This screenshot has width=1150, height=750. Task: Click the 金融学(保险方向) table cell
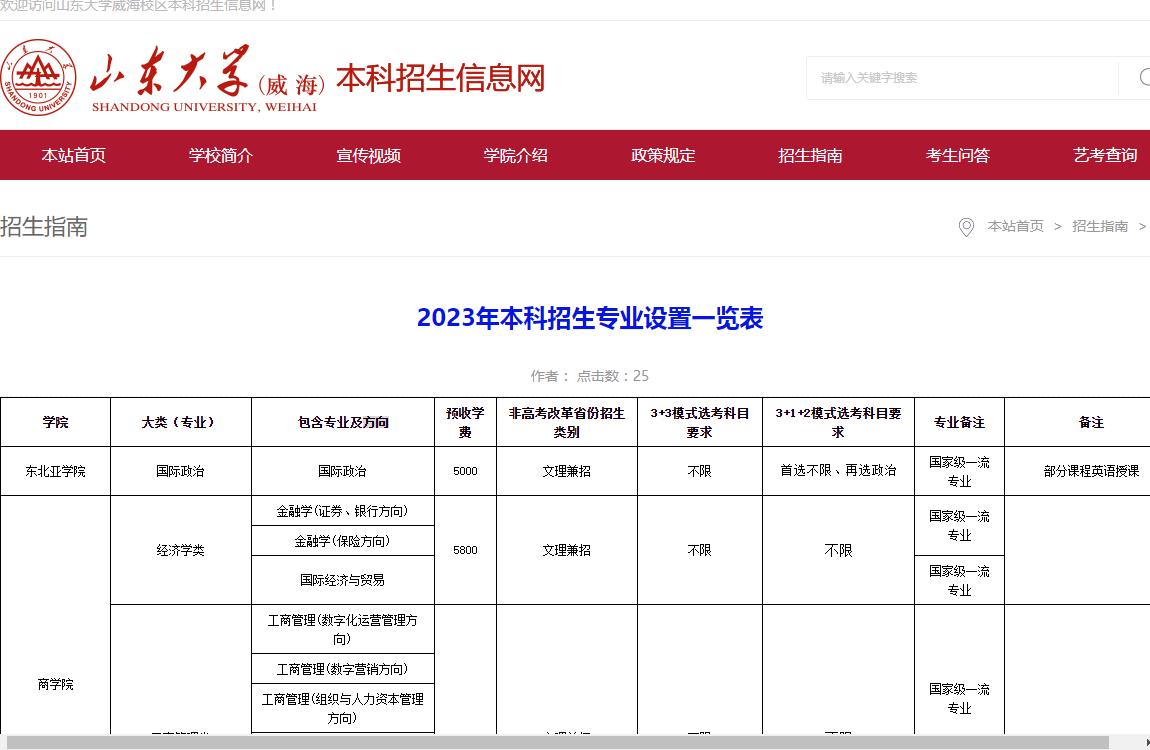(342, 541)
